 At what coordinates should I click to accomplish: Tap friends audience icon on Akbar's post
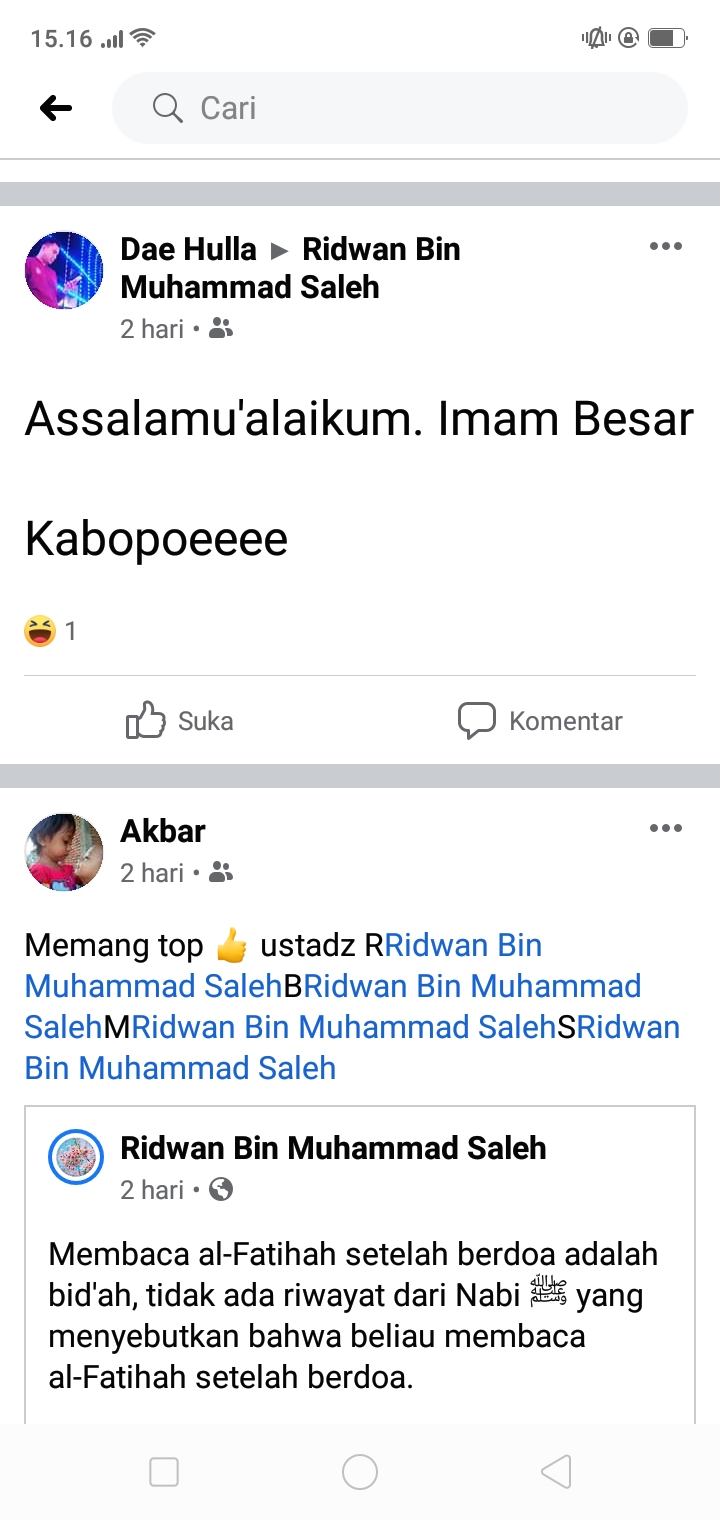pyautogui.click(x=221, y=873)
